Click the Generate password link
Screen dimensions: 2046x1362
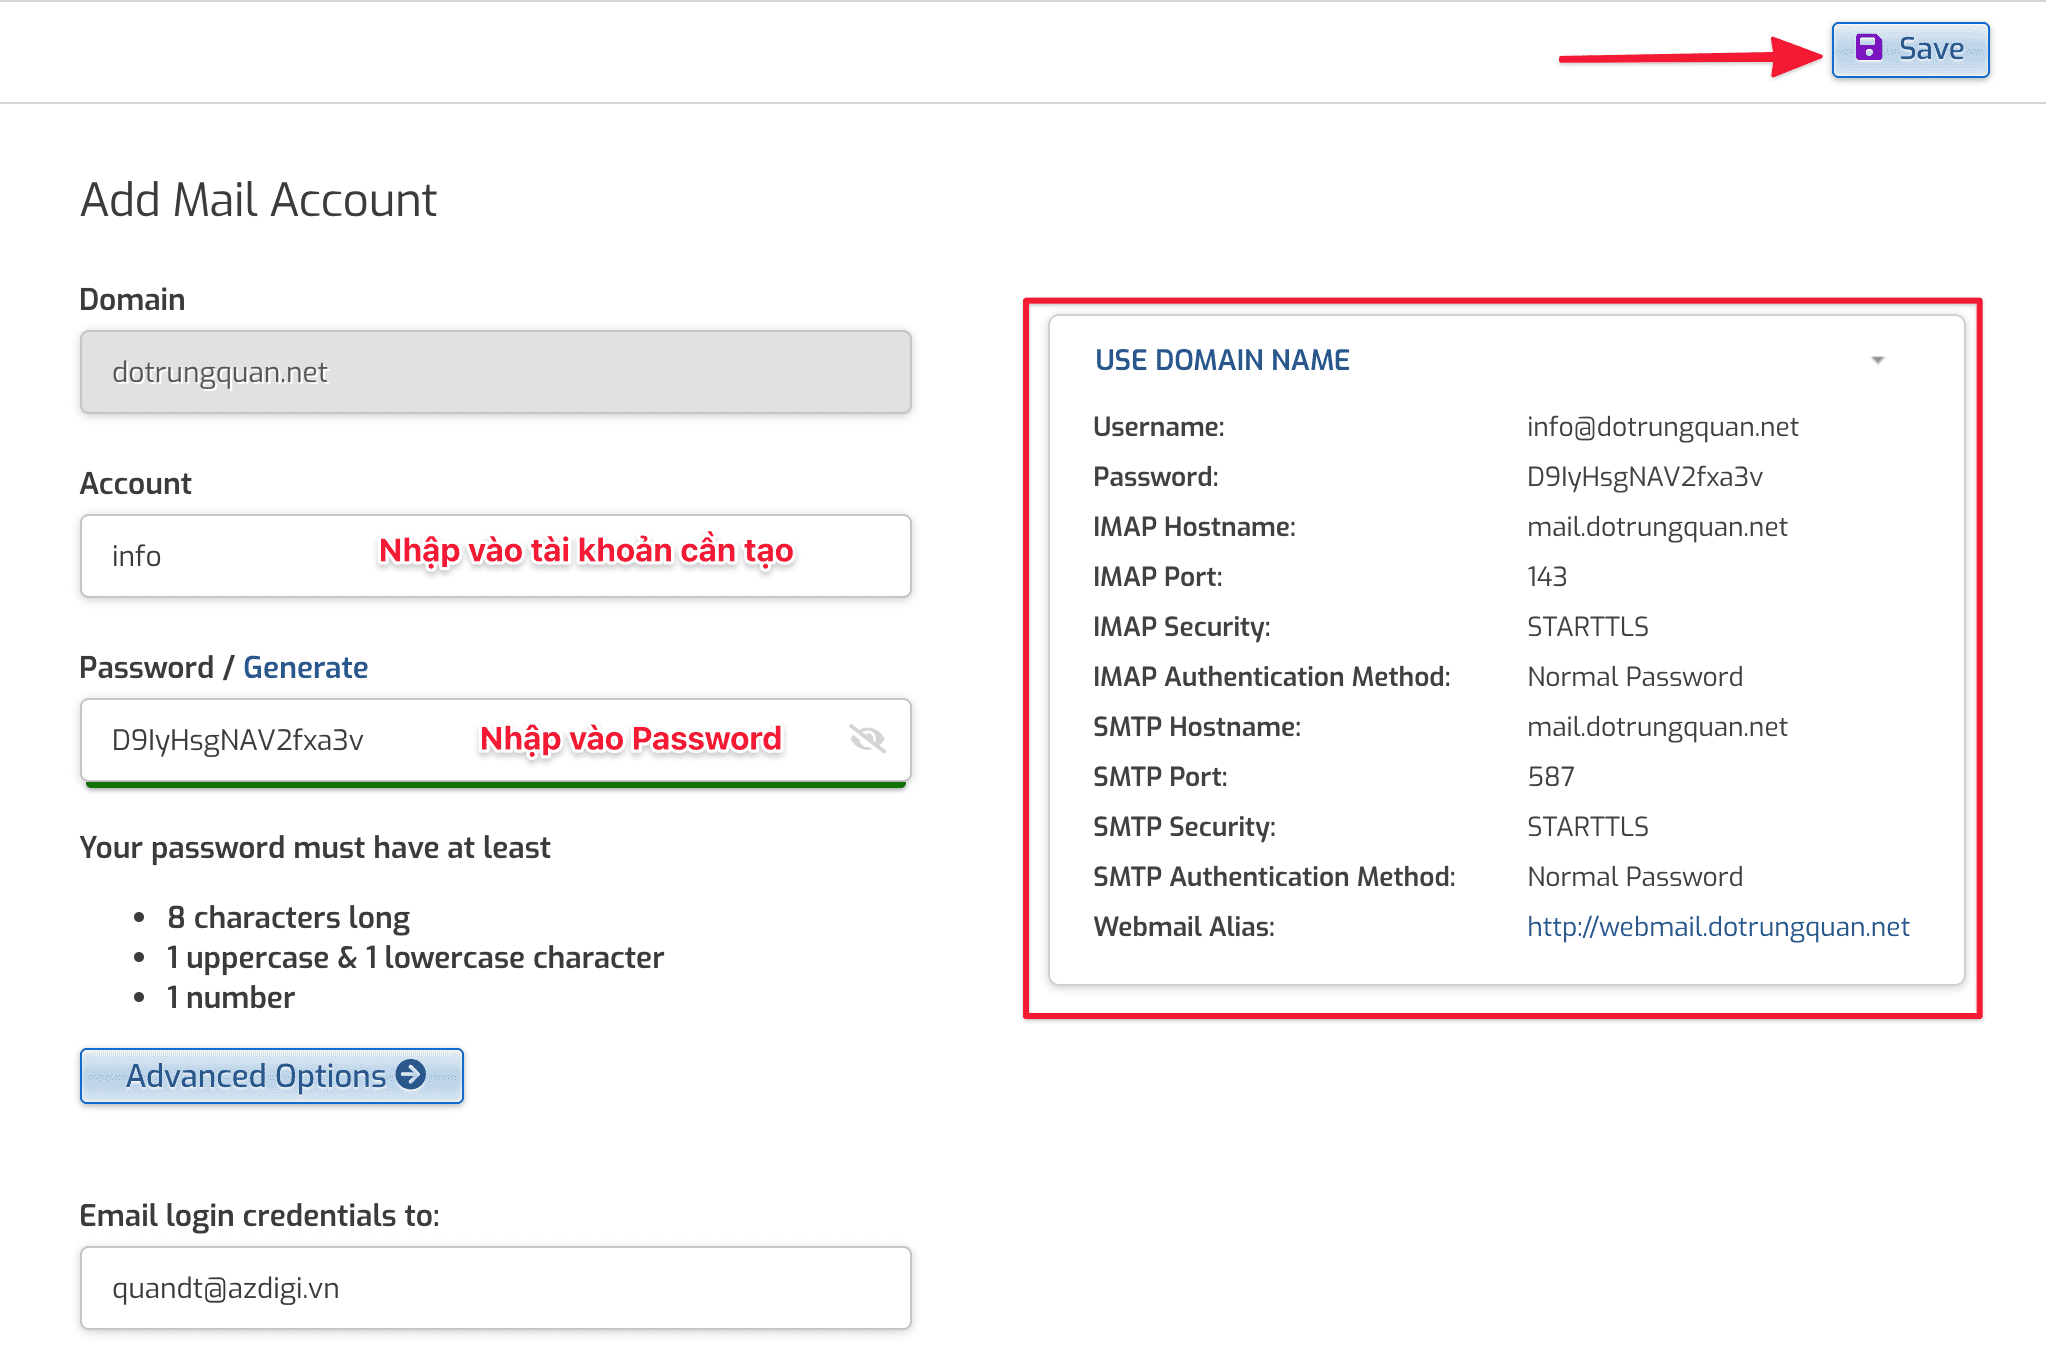(x=305, y=667)
